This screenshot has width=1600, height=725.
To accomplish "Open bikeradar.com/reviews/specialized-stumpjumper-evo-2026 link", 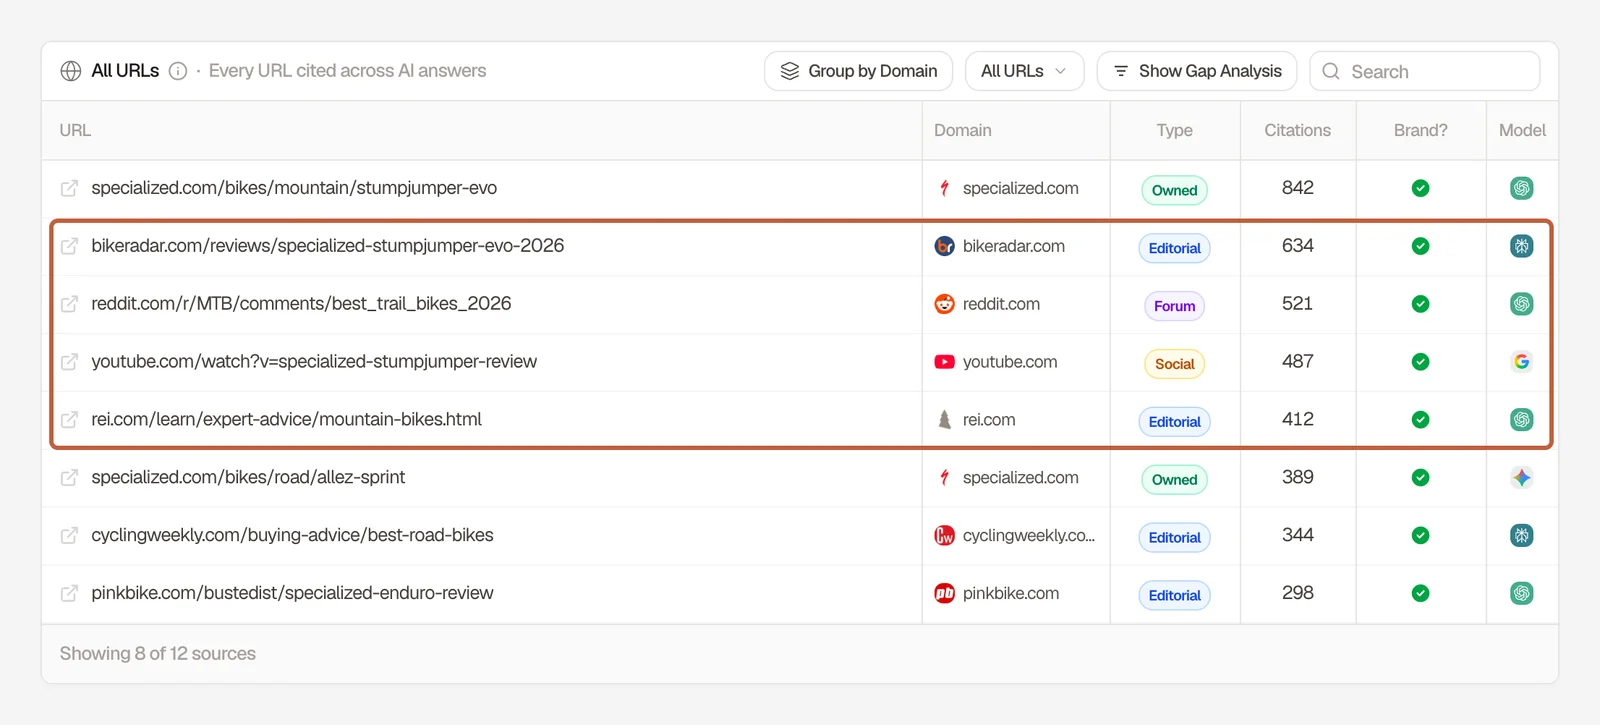I will click(x=328, y=246).
